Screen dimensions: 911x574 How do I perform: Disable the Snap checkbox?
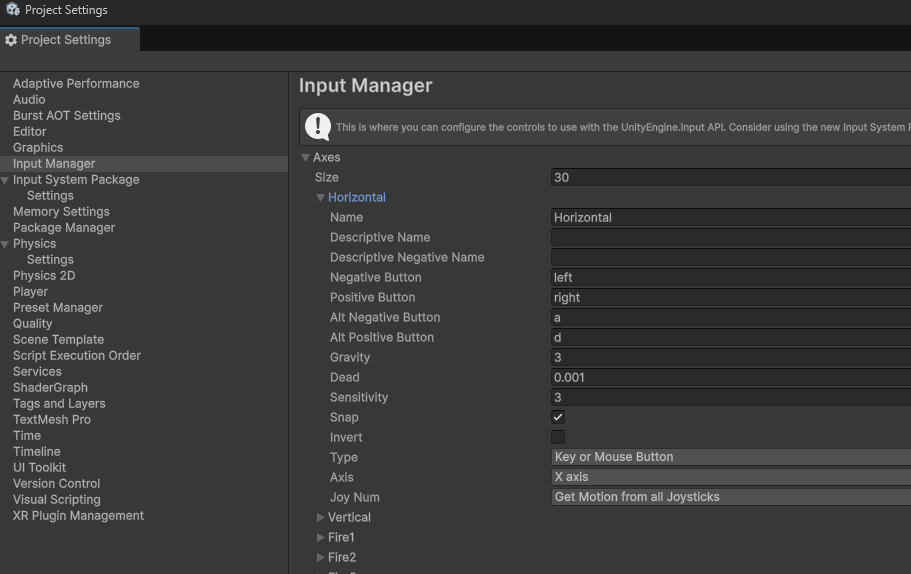[x=558, y=417]
